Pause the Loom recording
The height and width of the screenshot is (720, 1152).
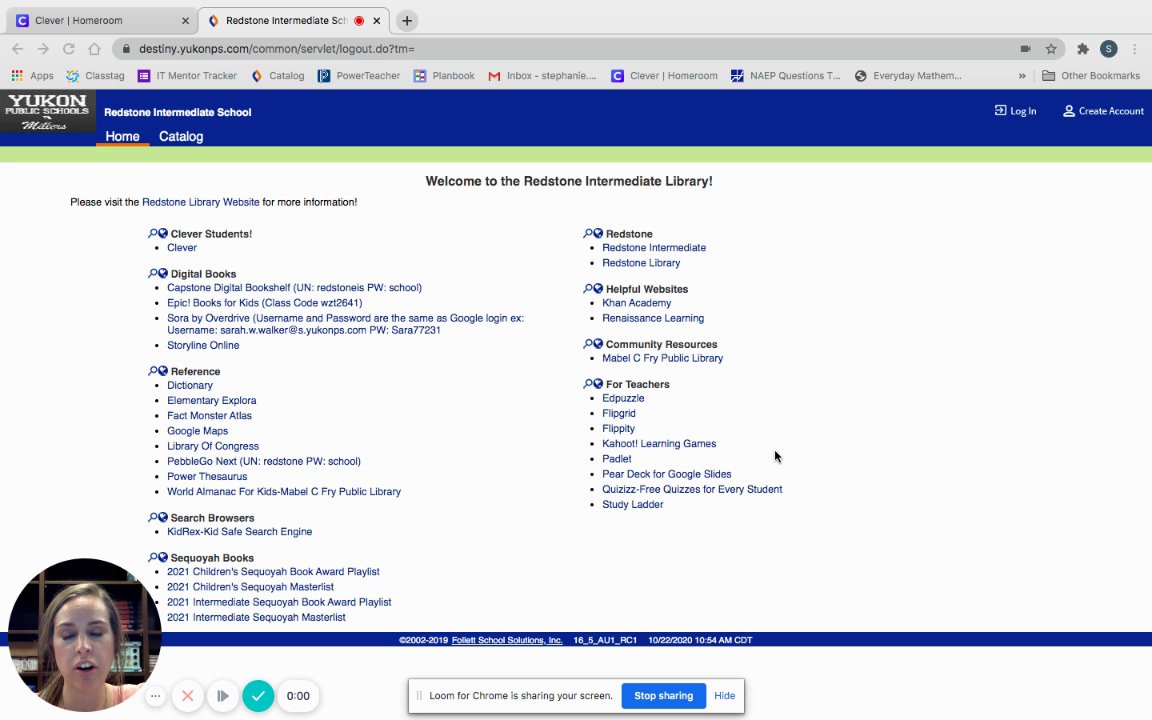click(x=223, y=696)
